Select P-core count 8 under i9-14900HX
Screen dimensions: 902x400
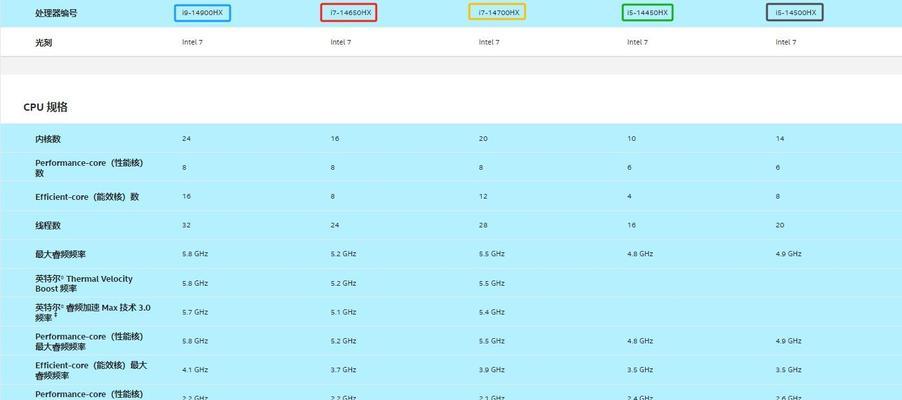coord(184,167)
